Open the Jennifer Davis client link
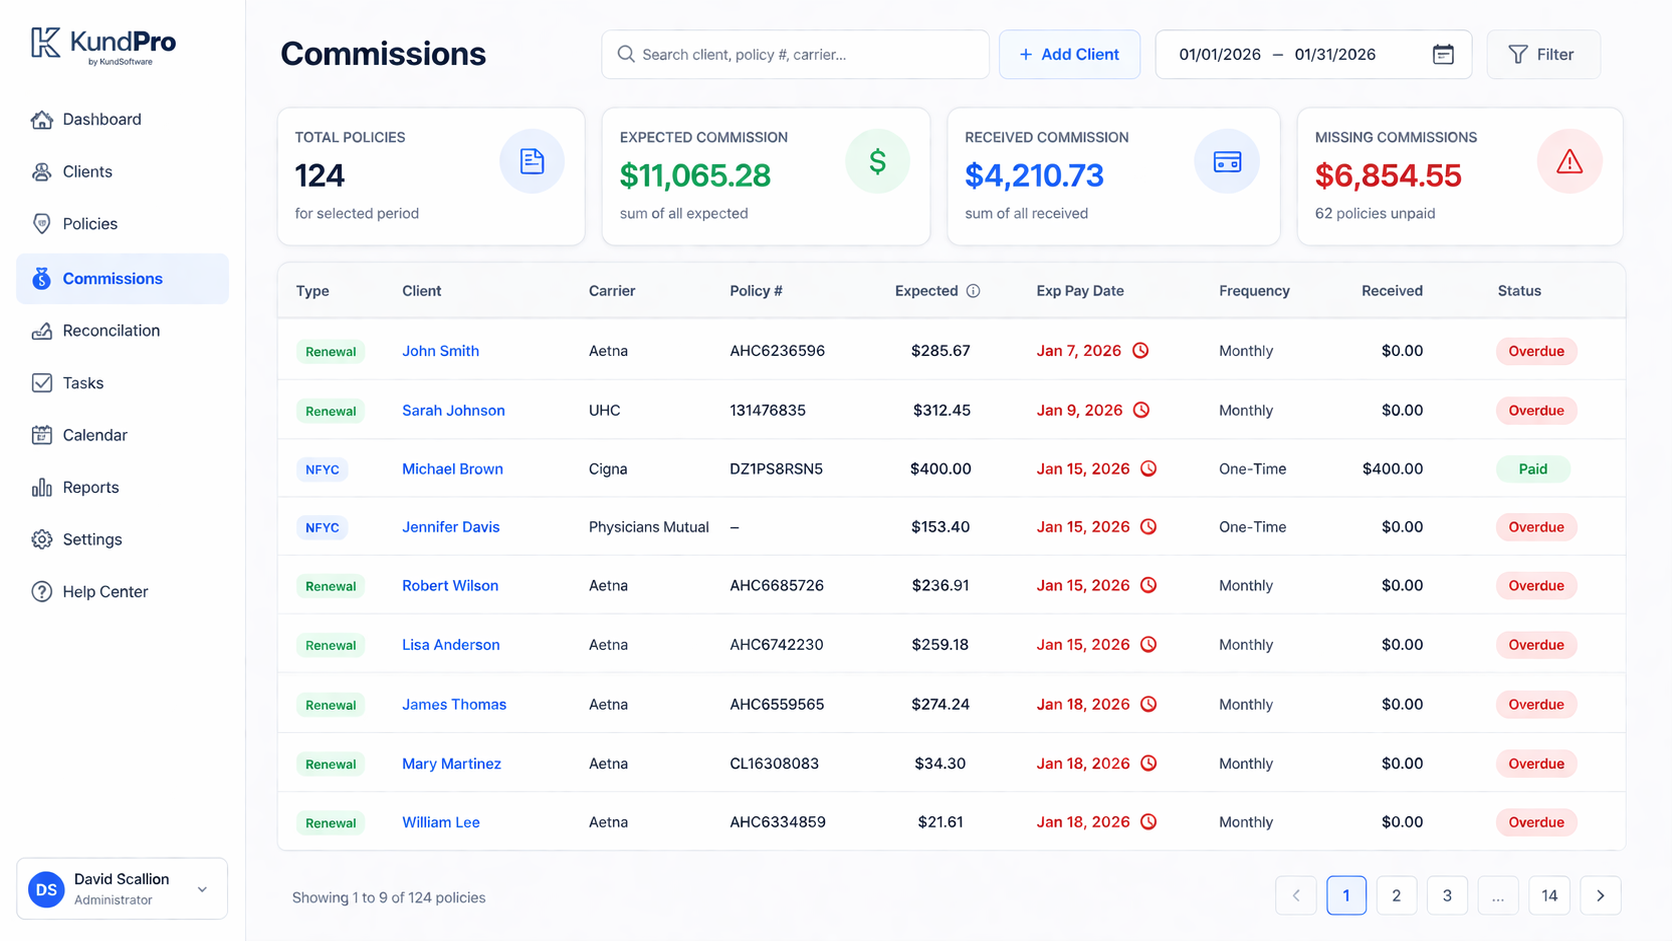 [450, 527]
